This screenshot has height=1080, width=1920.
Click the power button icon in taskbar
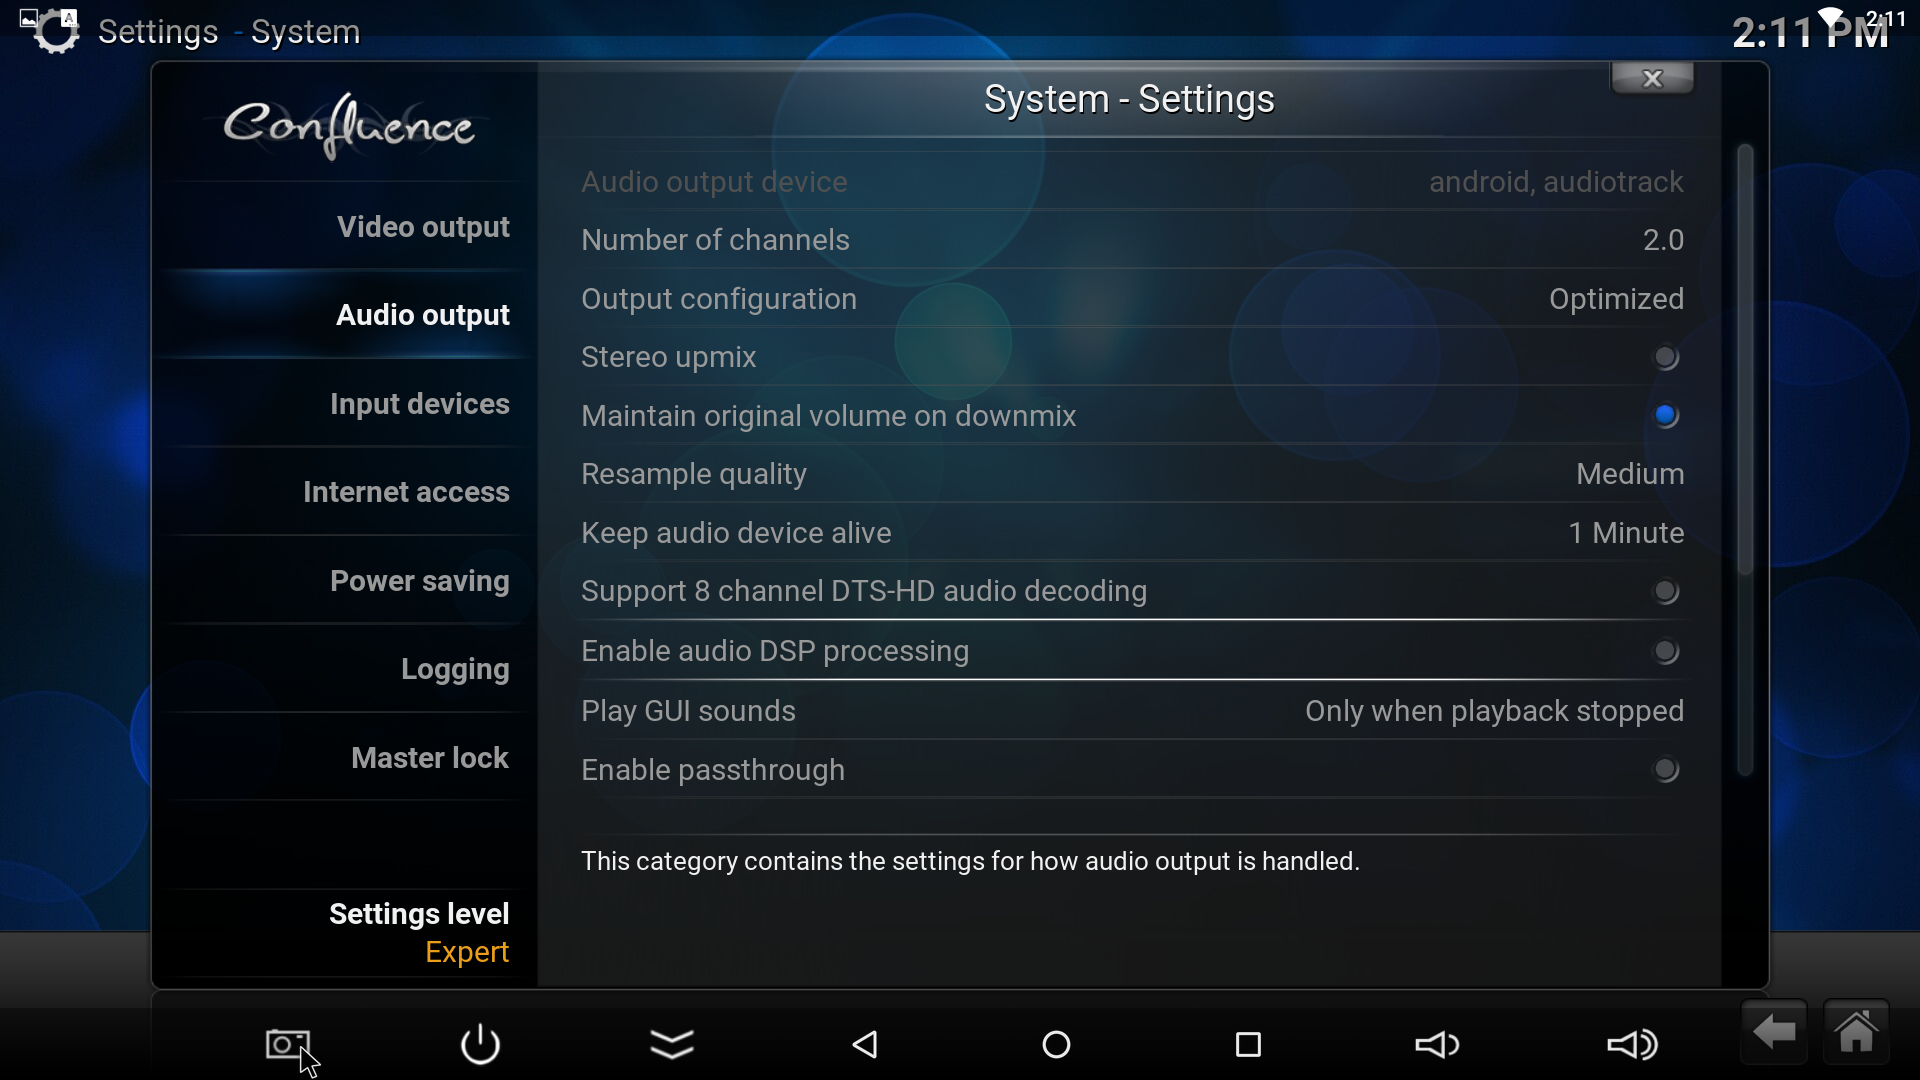pos(480,1043)
